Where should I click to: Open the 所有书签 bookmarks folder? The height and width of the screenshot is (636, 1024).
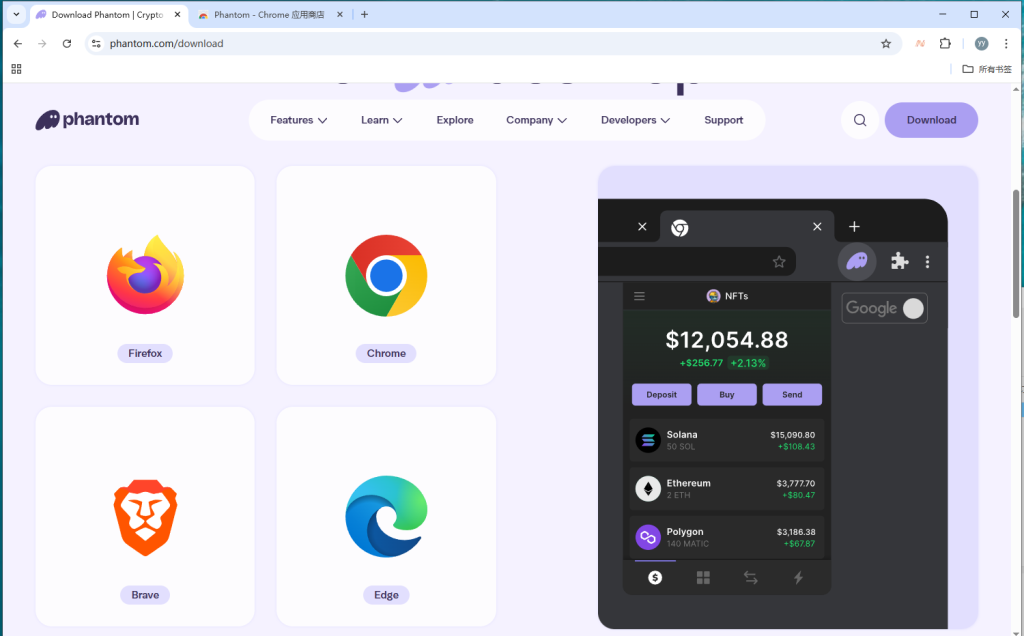(x=987, y=69)
